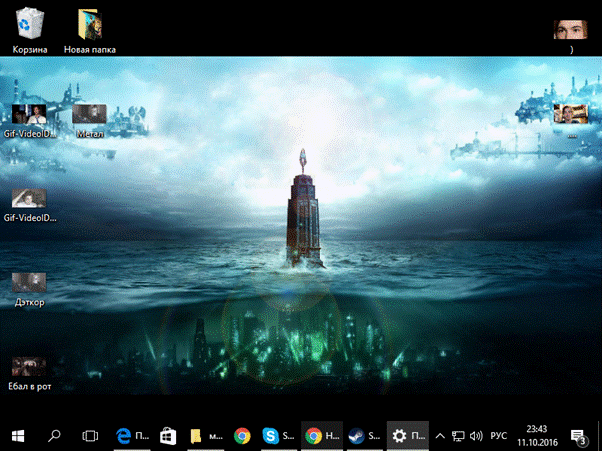Open the clock showing 23:43
Screen dimensions: 602x451
(538, 436)
